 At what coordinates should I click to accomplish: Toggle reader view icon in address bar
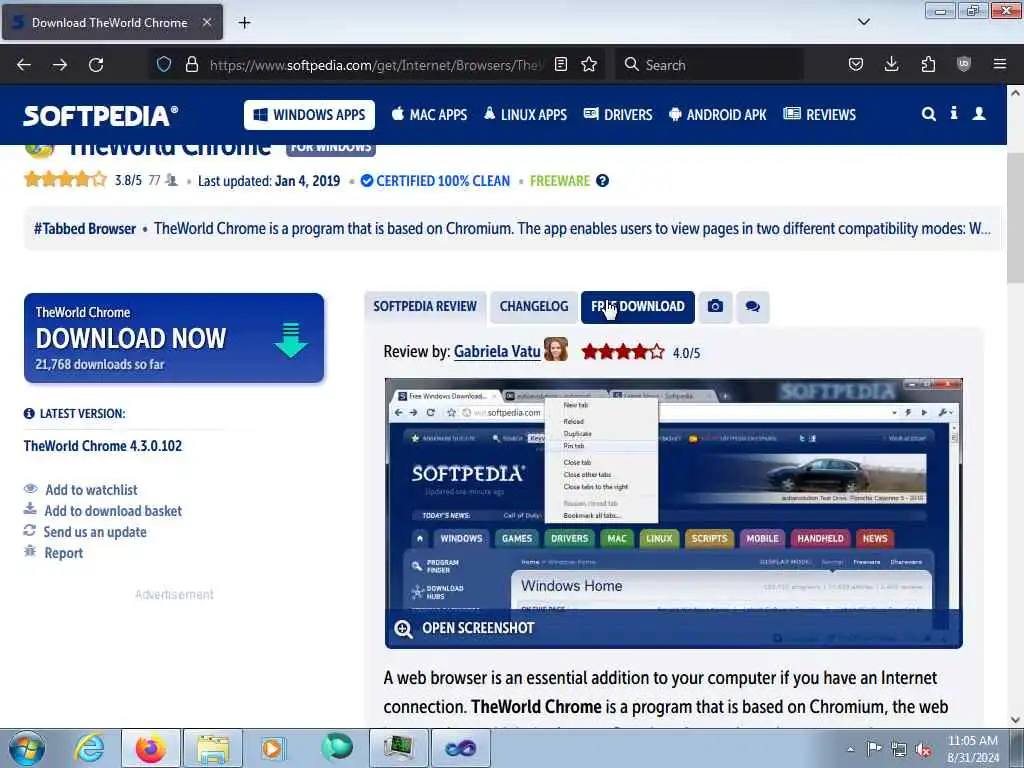560,64
